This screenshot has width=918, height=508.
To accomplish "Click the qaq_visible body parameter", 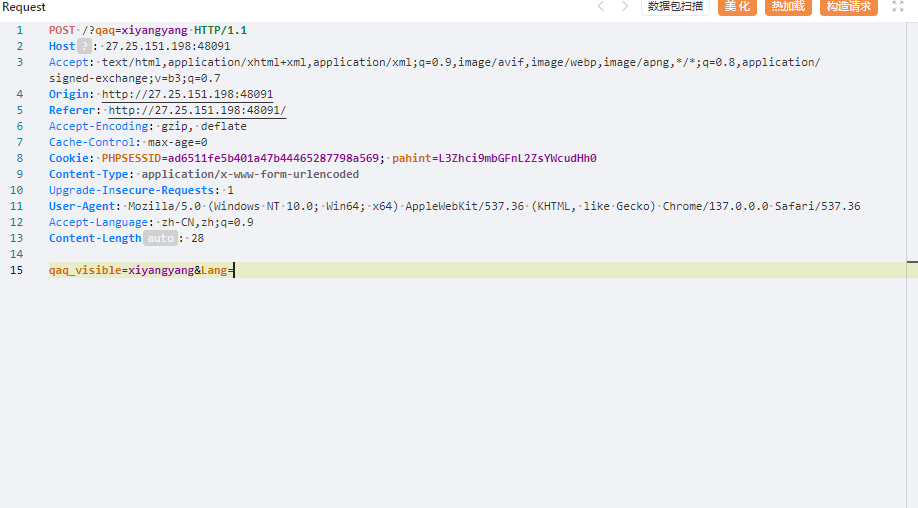I will pos(85,270).
